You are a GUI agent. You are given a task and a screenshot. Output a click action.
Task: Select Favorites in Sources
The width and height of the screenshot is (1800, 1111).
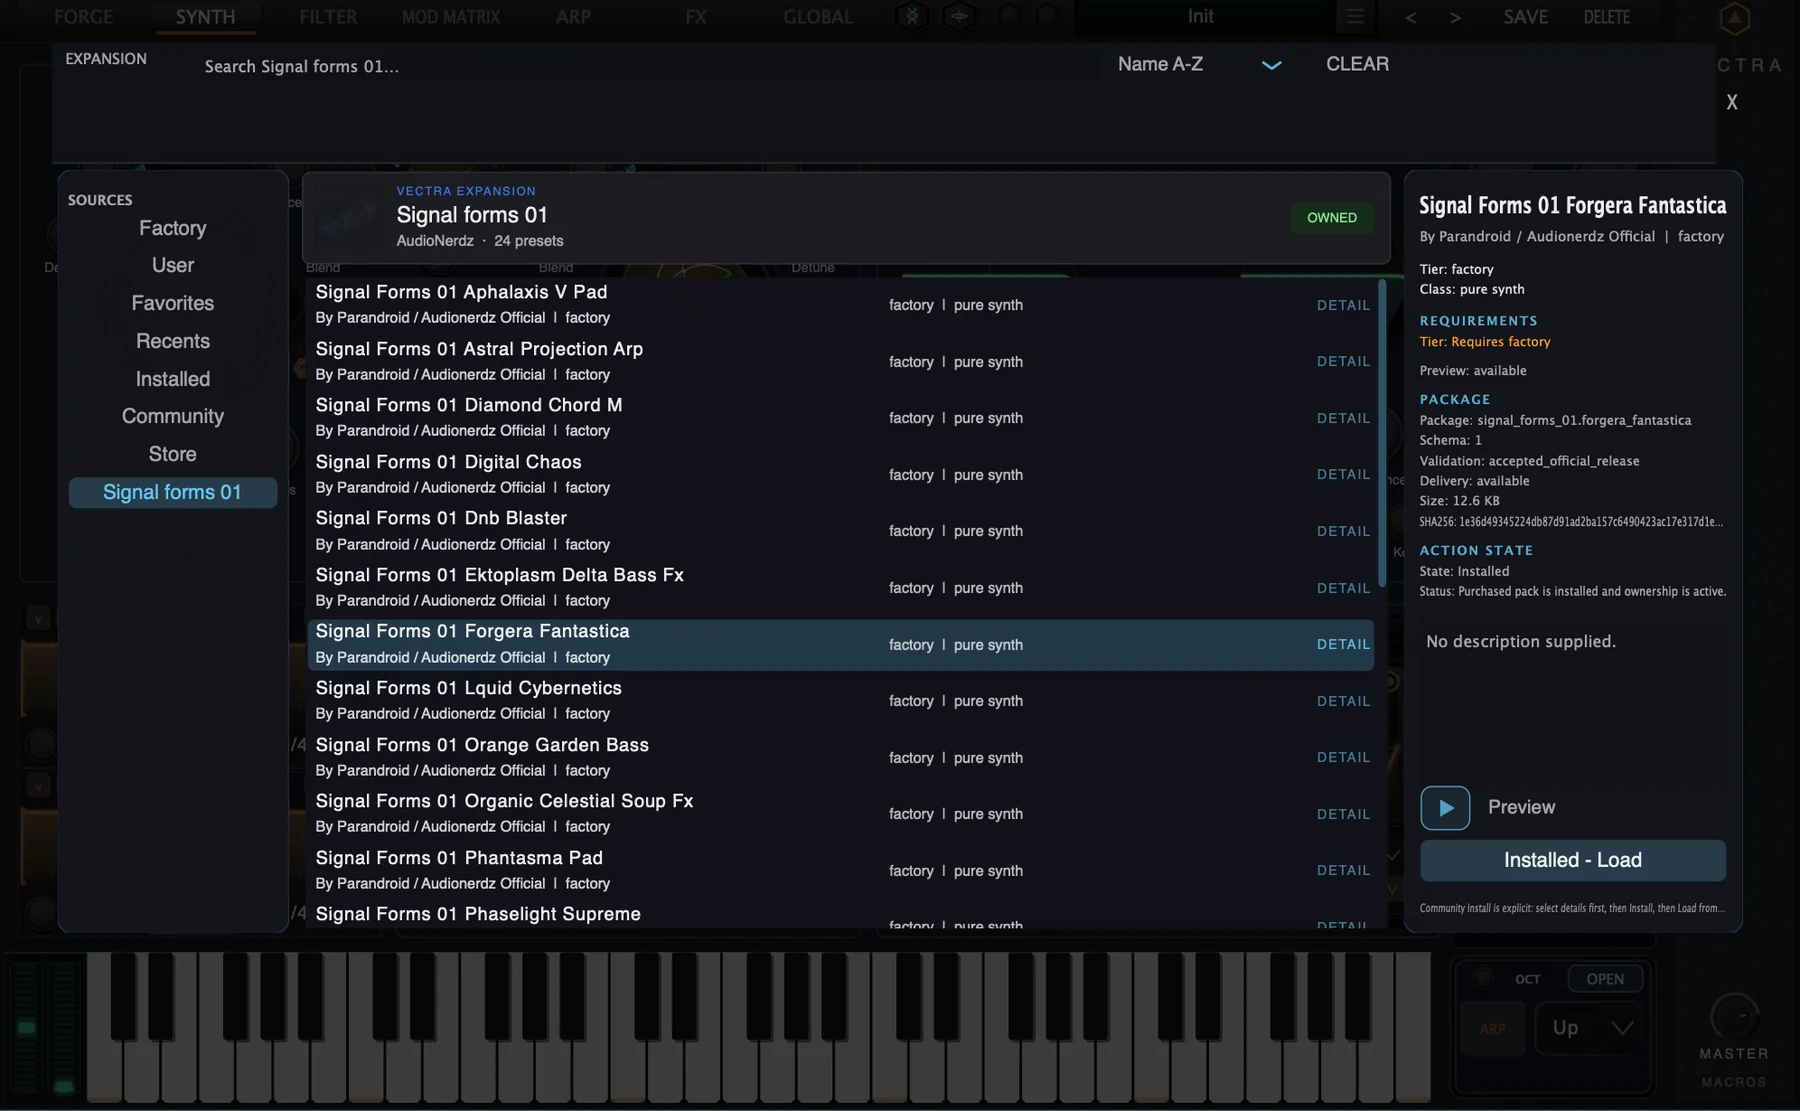[x=173, y=303]
